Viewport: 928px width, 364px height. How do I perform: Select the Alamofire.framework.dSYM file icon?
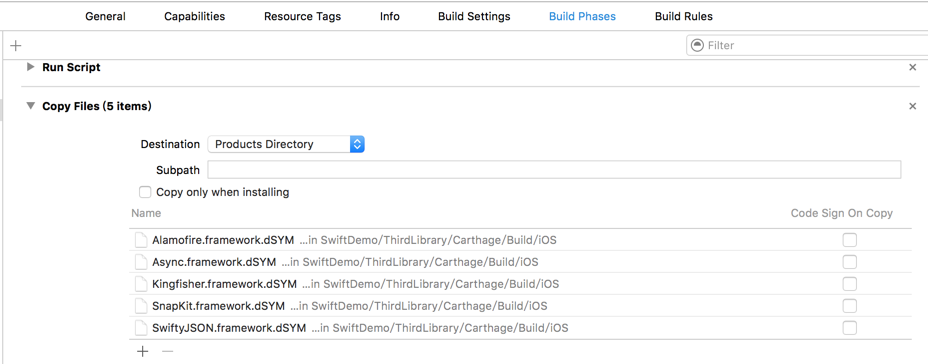click(x=140, y=240)
